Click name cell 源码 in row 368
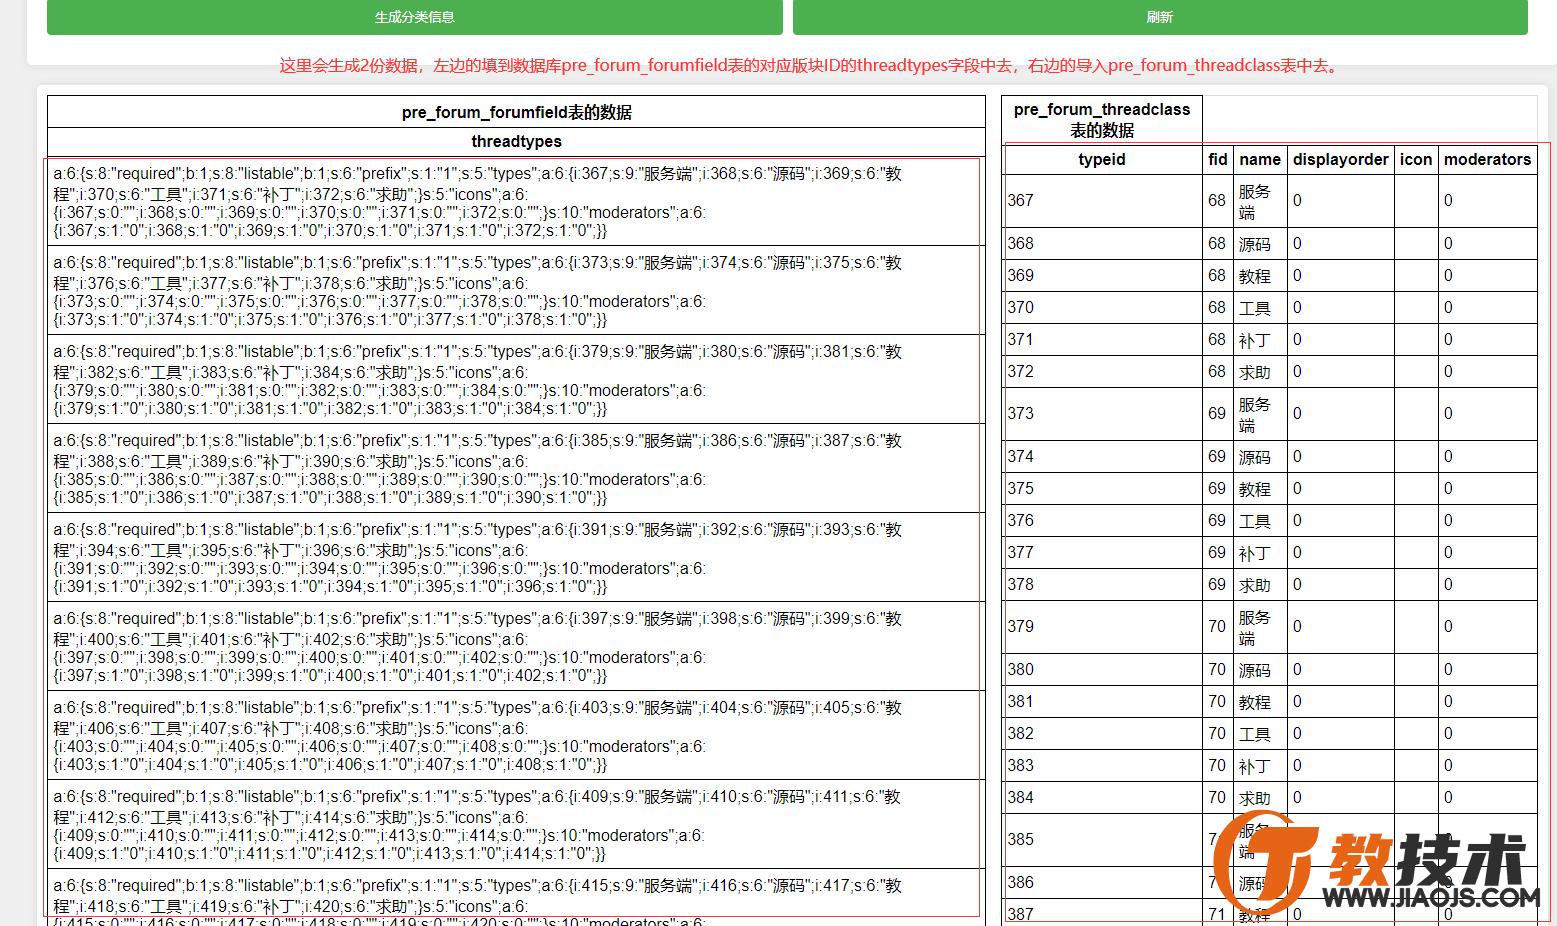 1260,243
